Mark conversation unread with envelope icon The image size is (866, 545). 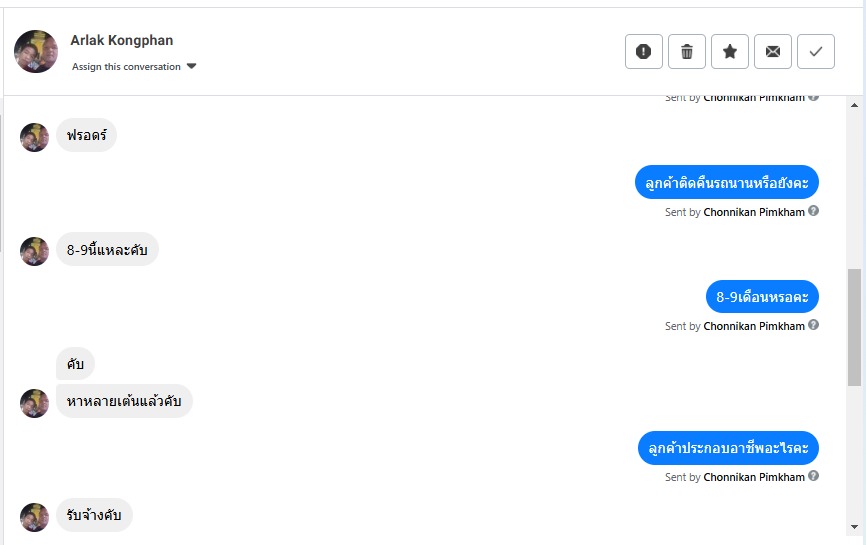tap(773, 52)
